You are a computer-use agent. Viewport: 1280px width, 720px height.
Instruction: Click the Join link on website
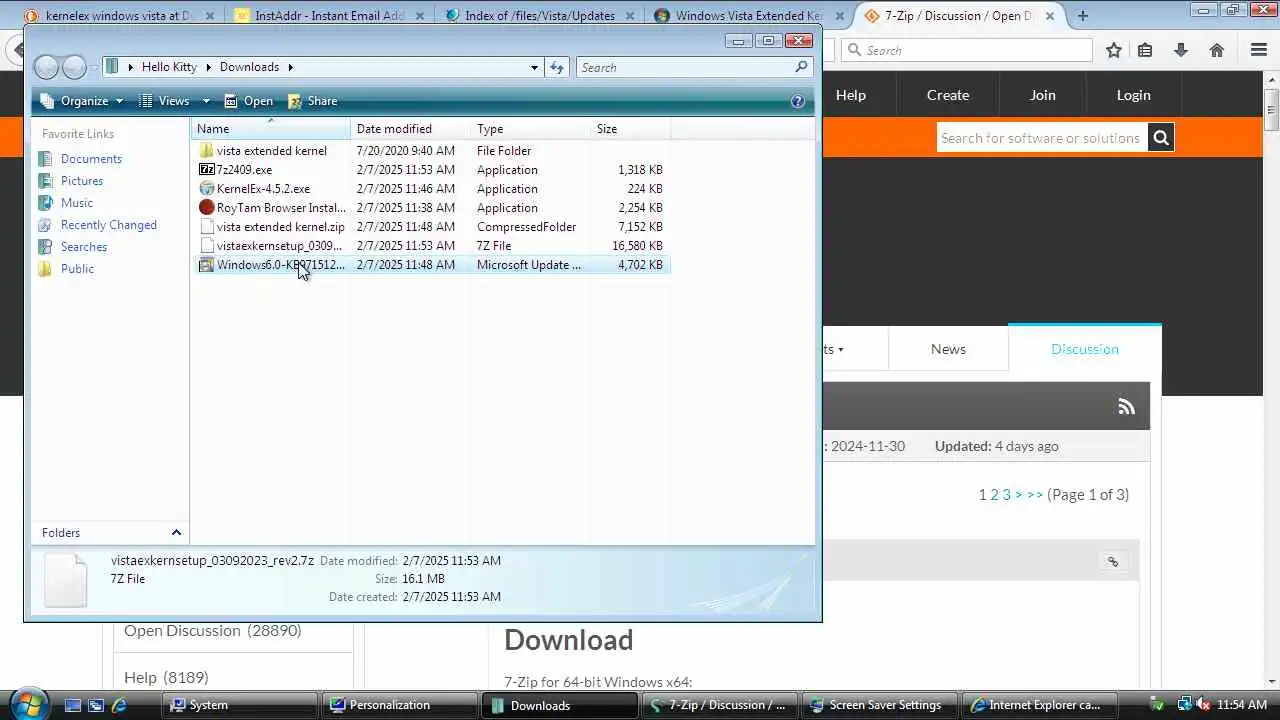click(x=1043, y=95)
